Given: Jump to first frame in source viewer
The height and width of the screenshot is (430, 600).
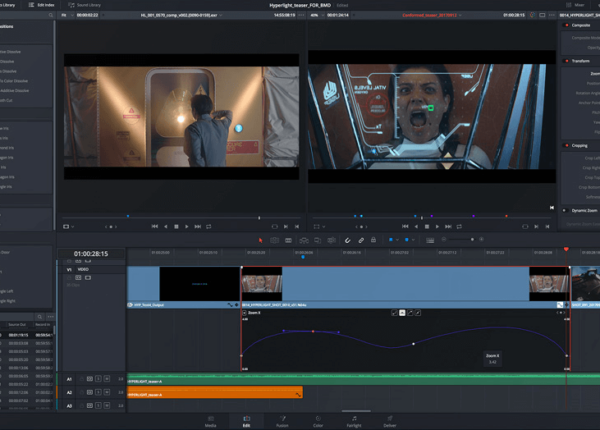Looking at the screenshot, I should [155, 226].
